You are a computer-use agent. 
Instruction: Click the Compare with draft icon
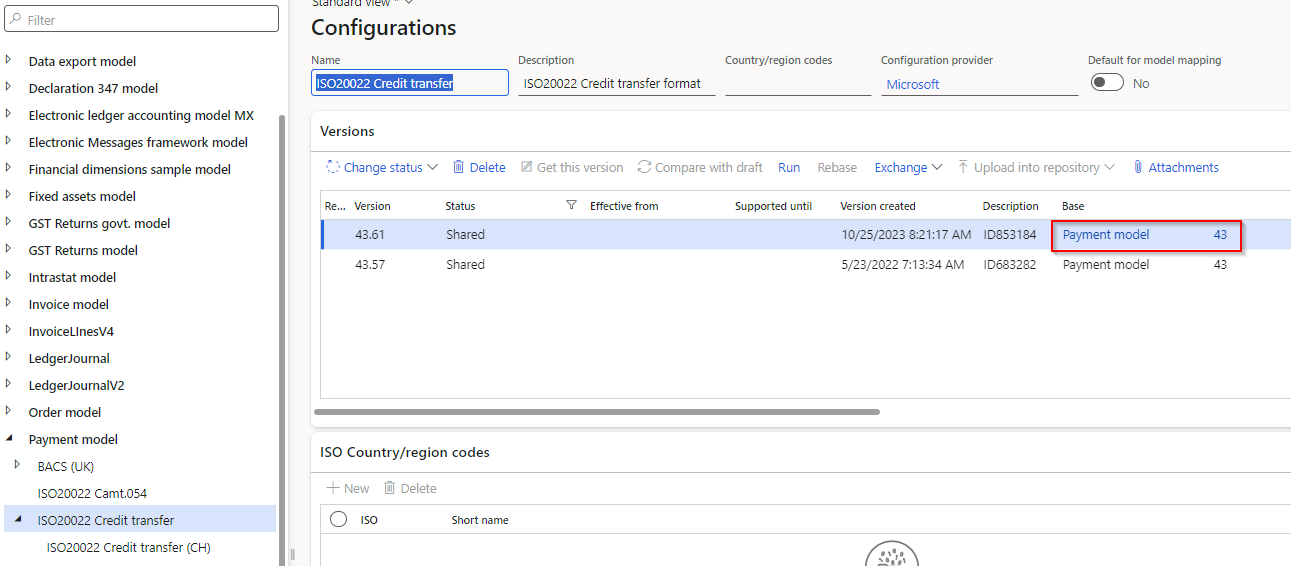pyautogui.click(x=644, y=167)
